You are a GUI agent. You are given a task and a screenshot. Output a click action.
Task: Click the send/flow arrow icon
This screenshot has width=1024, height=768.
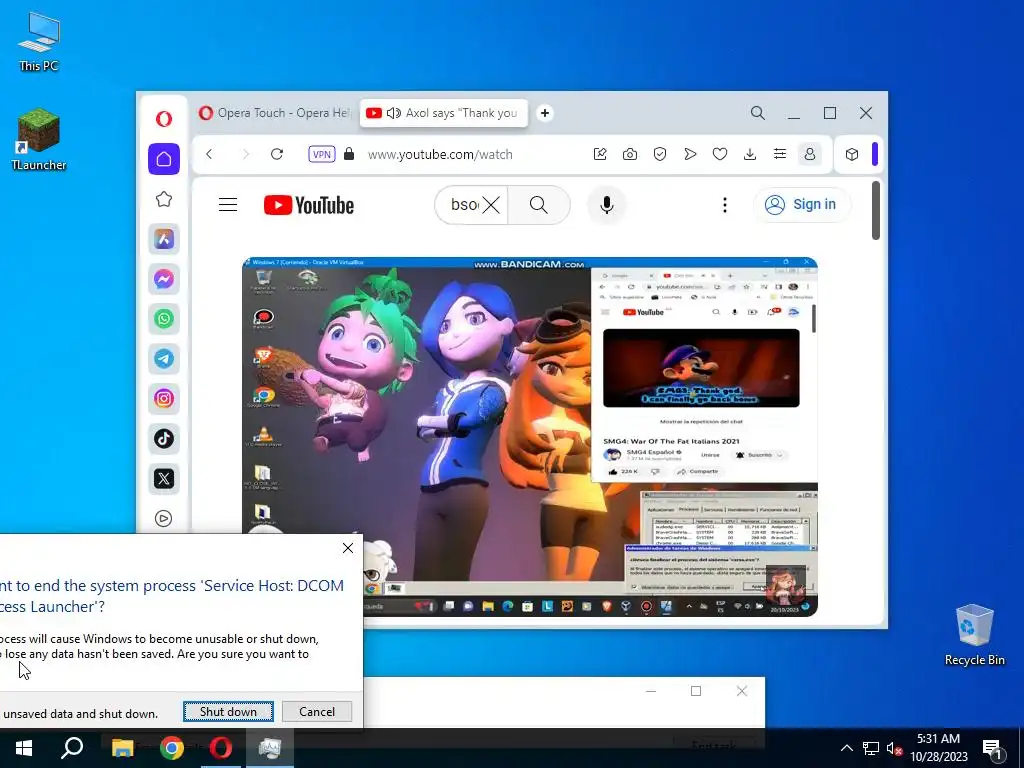(x=690, y=154)
